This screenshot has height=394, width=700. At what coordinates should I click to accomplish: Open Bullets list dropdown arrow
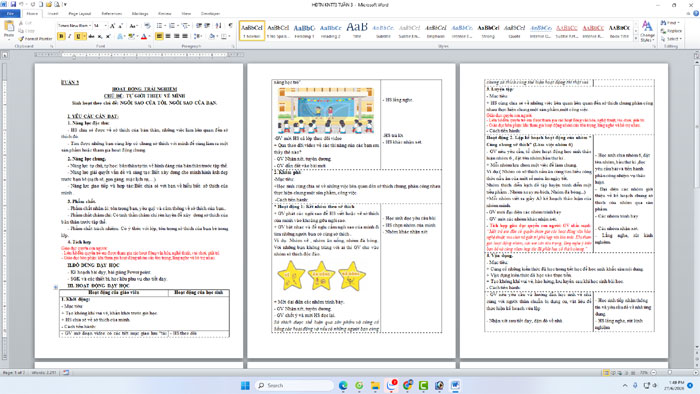(x=164, y=26)
